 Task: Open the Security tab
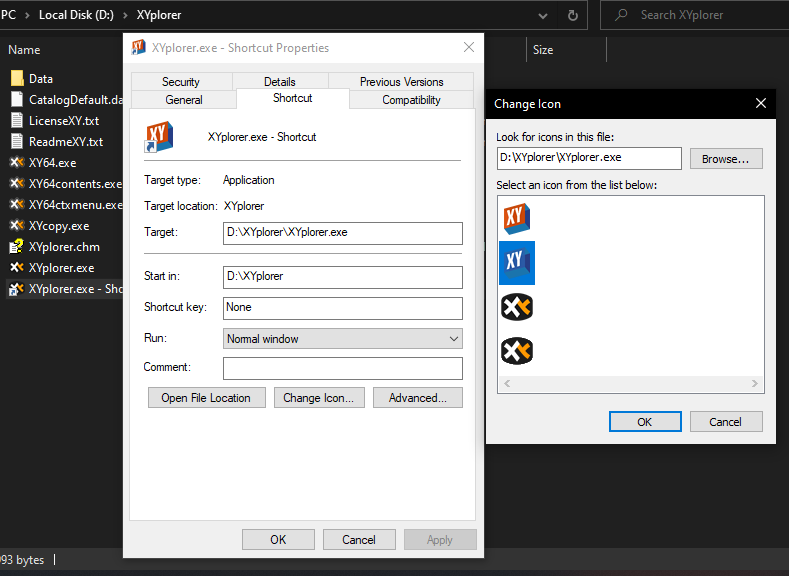pos(181,82)
